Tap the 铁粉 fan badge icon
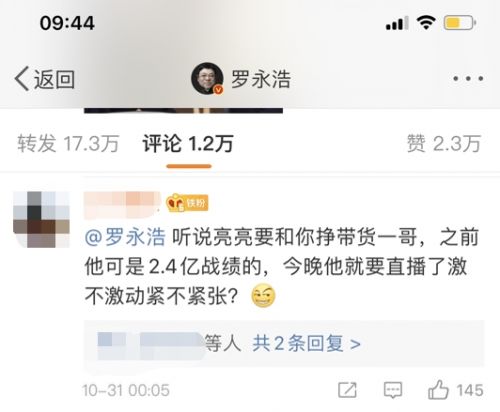The width and height of the screenshot is (500, 412). point(187,202)
